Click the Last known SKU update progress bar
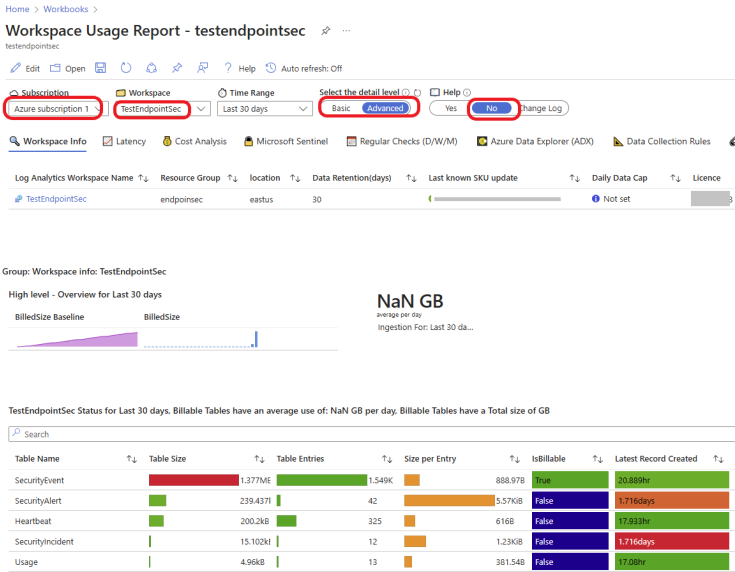This screenshot has width=735, height=572. point(495,199)
